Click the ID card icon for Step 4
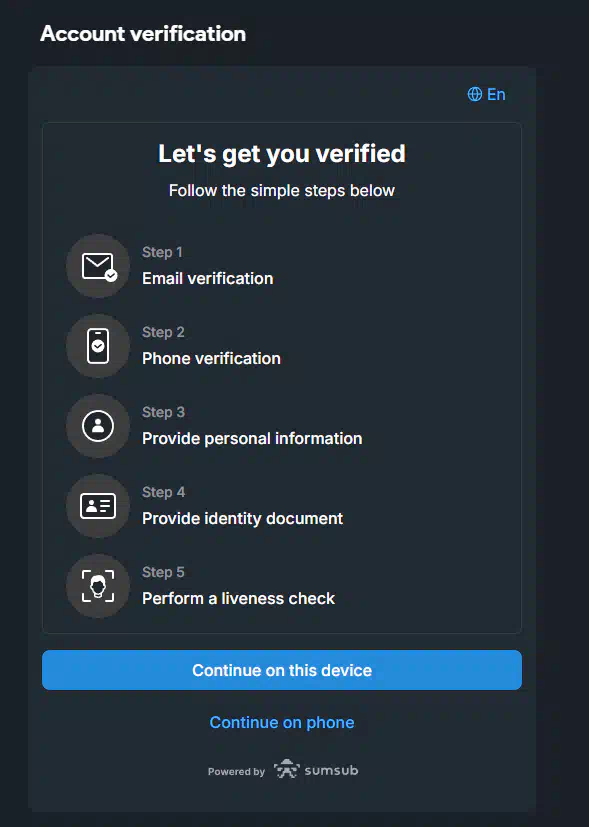 pos(98,506)
